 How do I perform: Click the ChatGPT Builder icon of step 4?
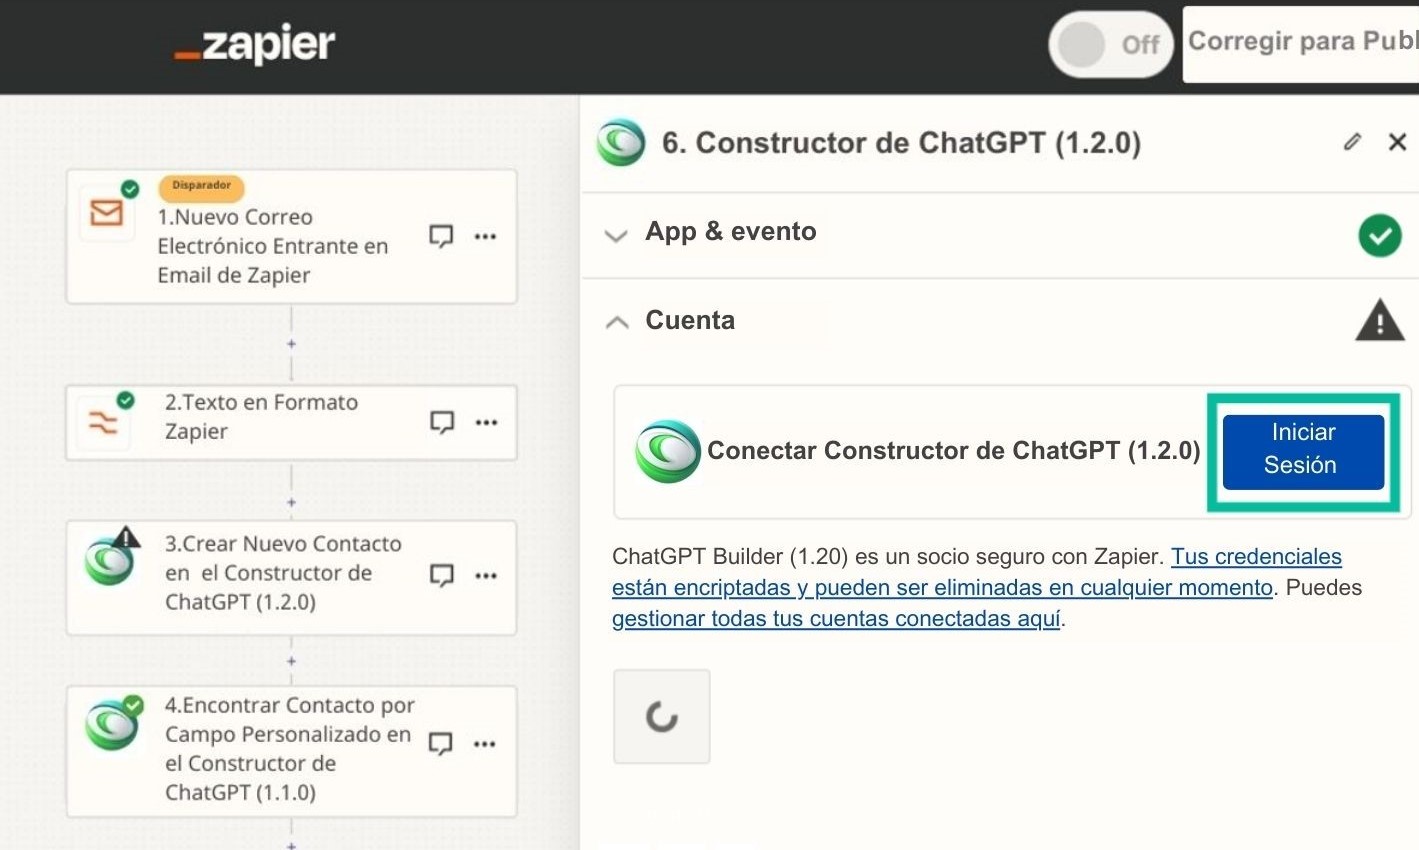[x=111, y=724]
